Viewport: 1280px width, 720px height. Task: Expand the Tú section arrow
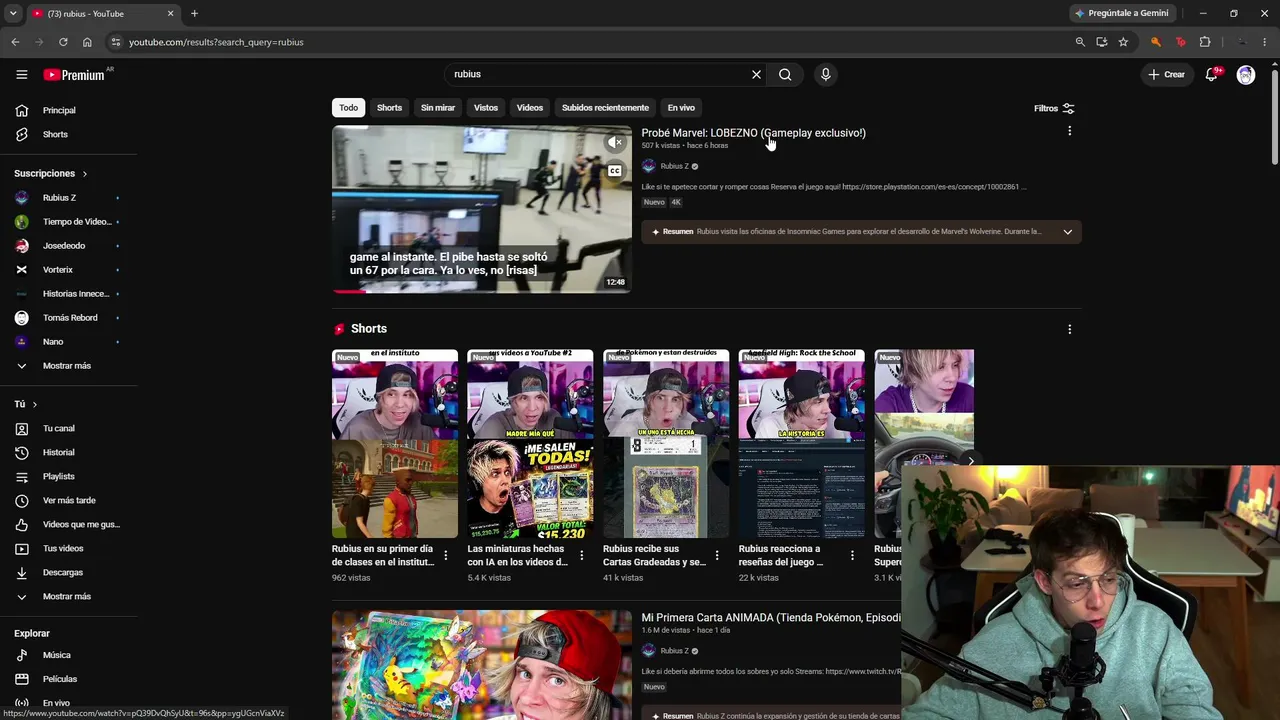(34, 404)
